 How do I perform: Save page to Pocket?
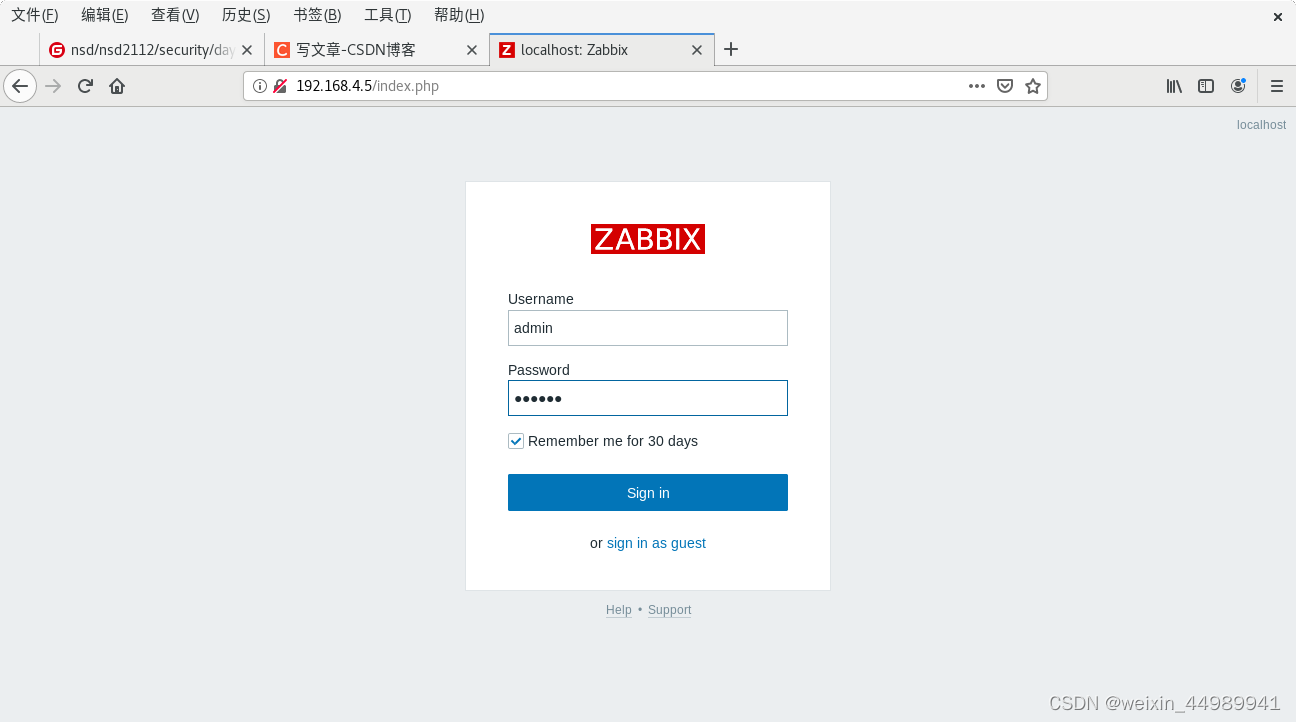pos(1005,86)
